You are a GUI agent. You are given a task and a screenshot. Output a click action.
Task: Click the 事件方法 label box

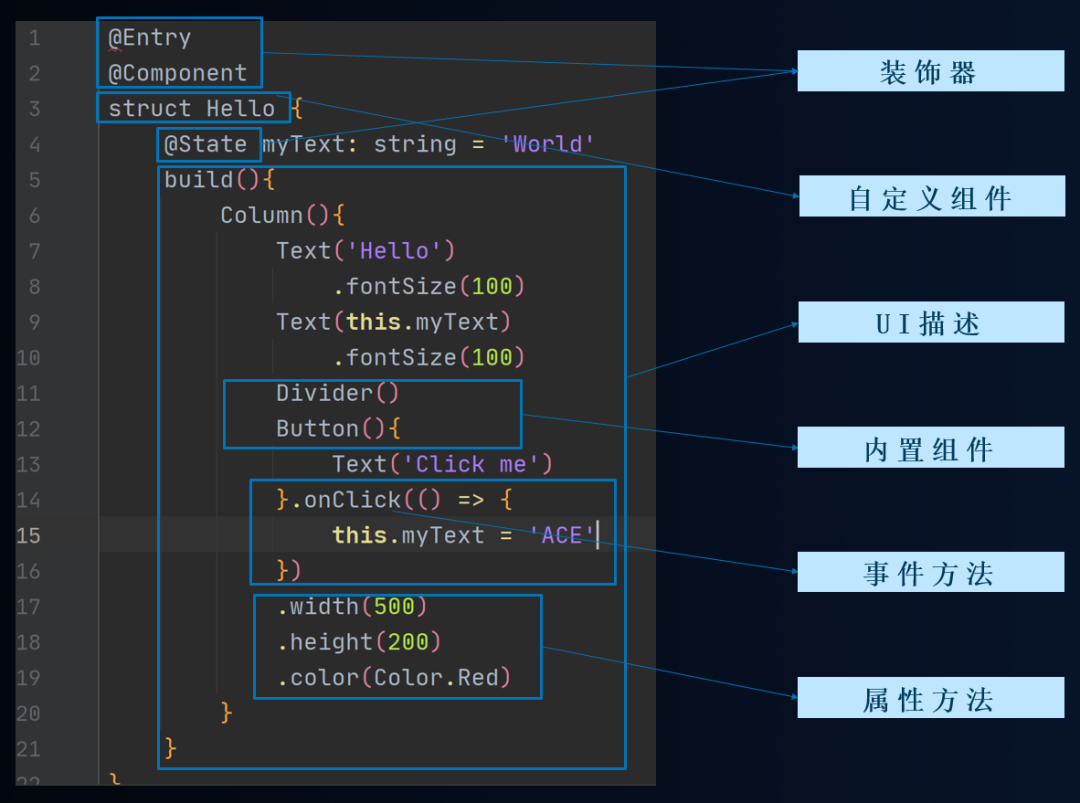931,572
